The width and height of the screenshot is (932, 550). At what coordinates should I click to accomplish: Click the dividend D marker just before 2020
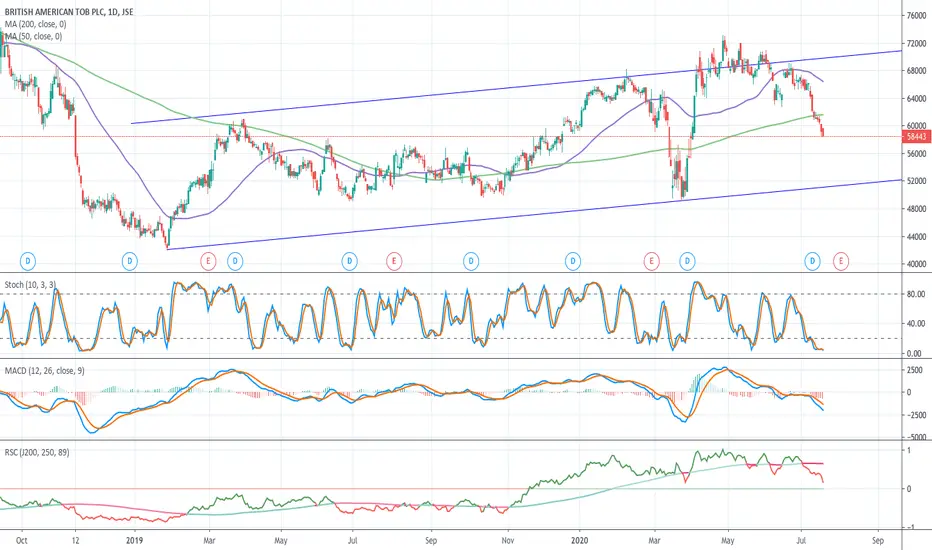(572, 261)
